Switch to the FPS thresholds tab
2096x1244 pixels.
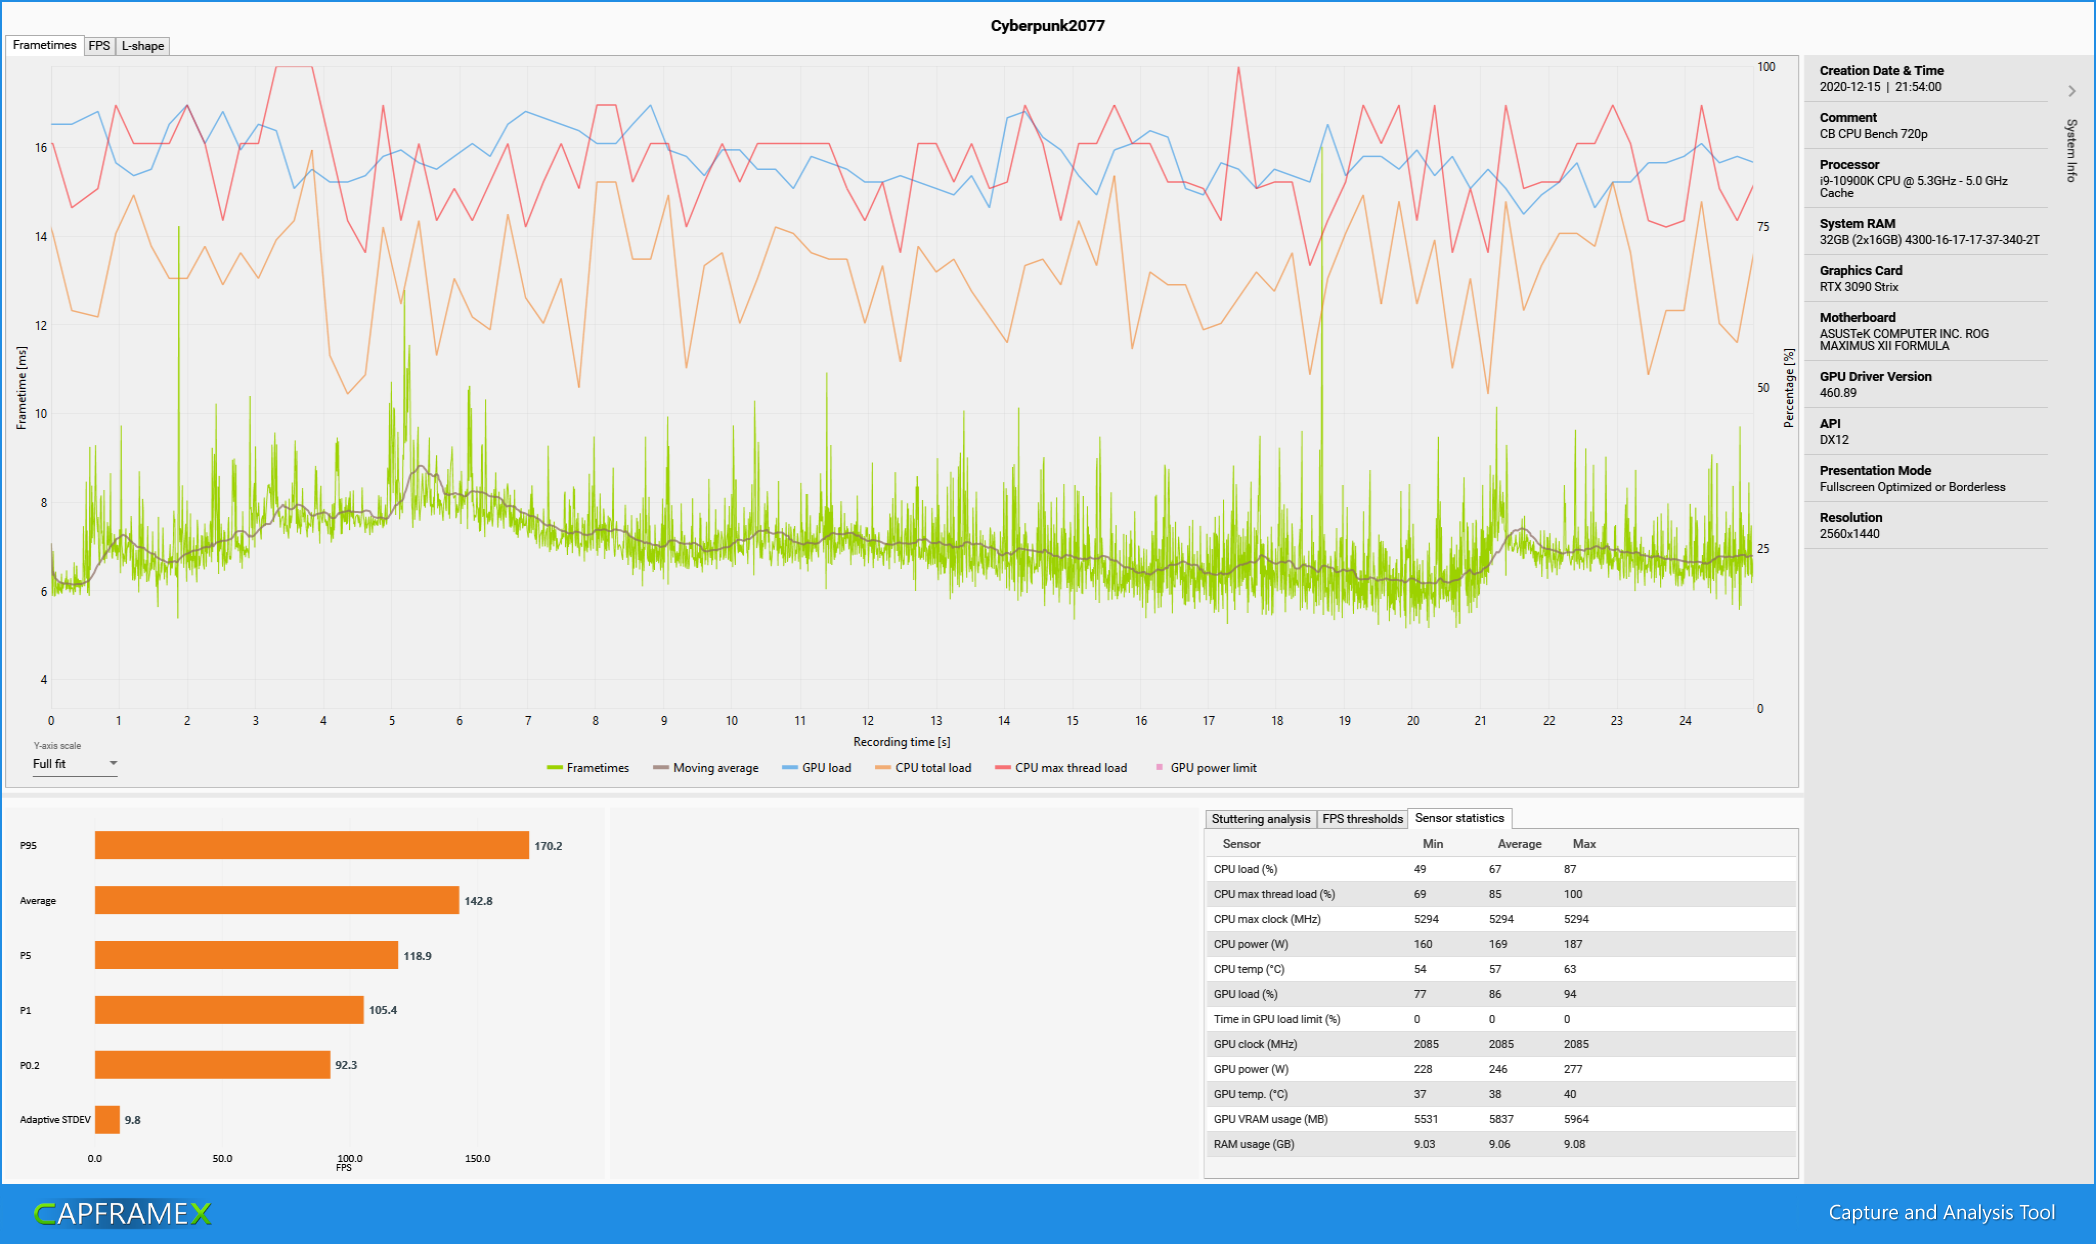click(x=1362, y=819)
